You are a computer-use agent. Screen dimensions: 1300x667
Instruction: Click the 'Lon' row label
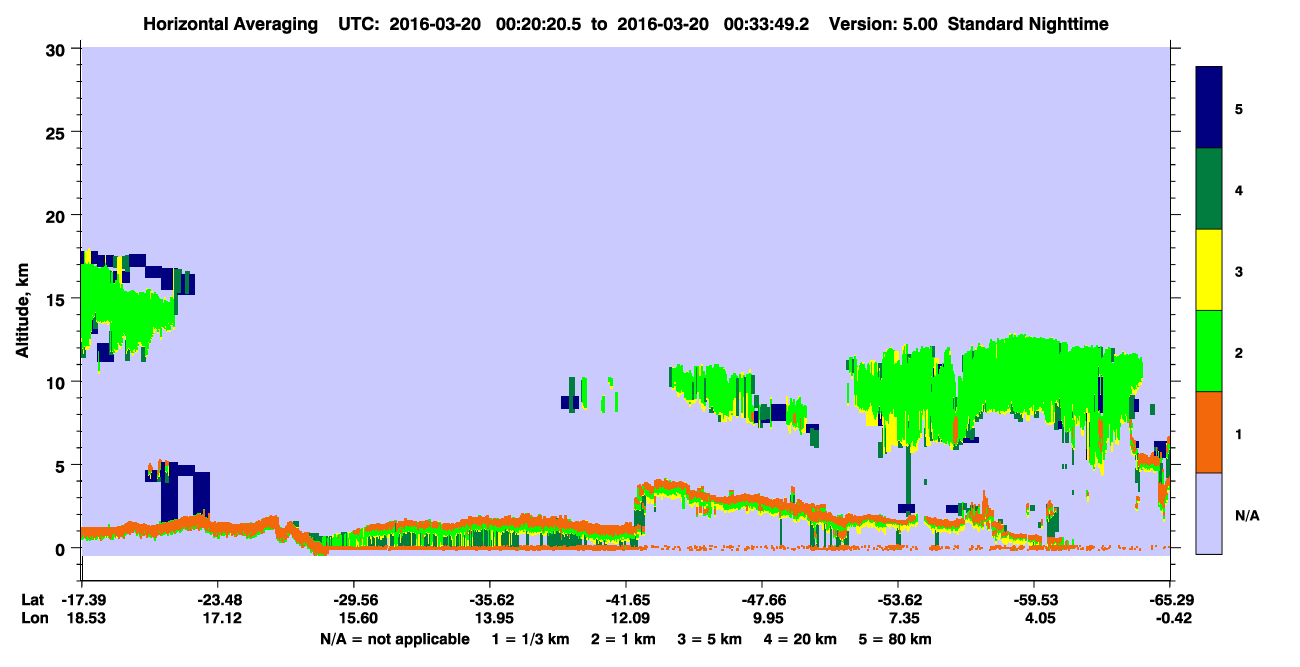[33, 618]
